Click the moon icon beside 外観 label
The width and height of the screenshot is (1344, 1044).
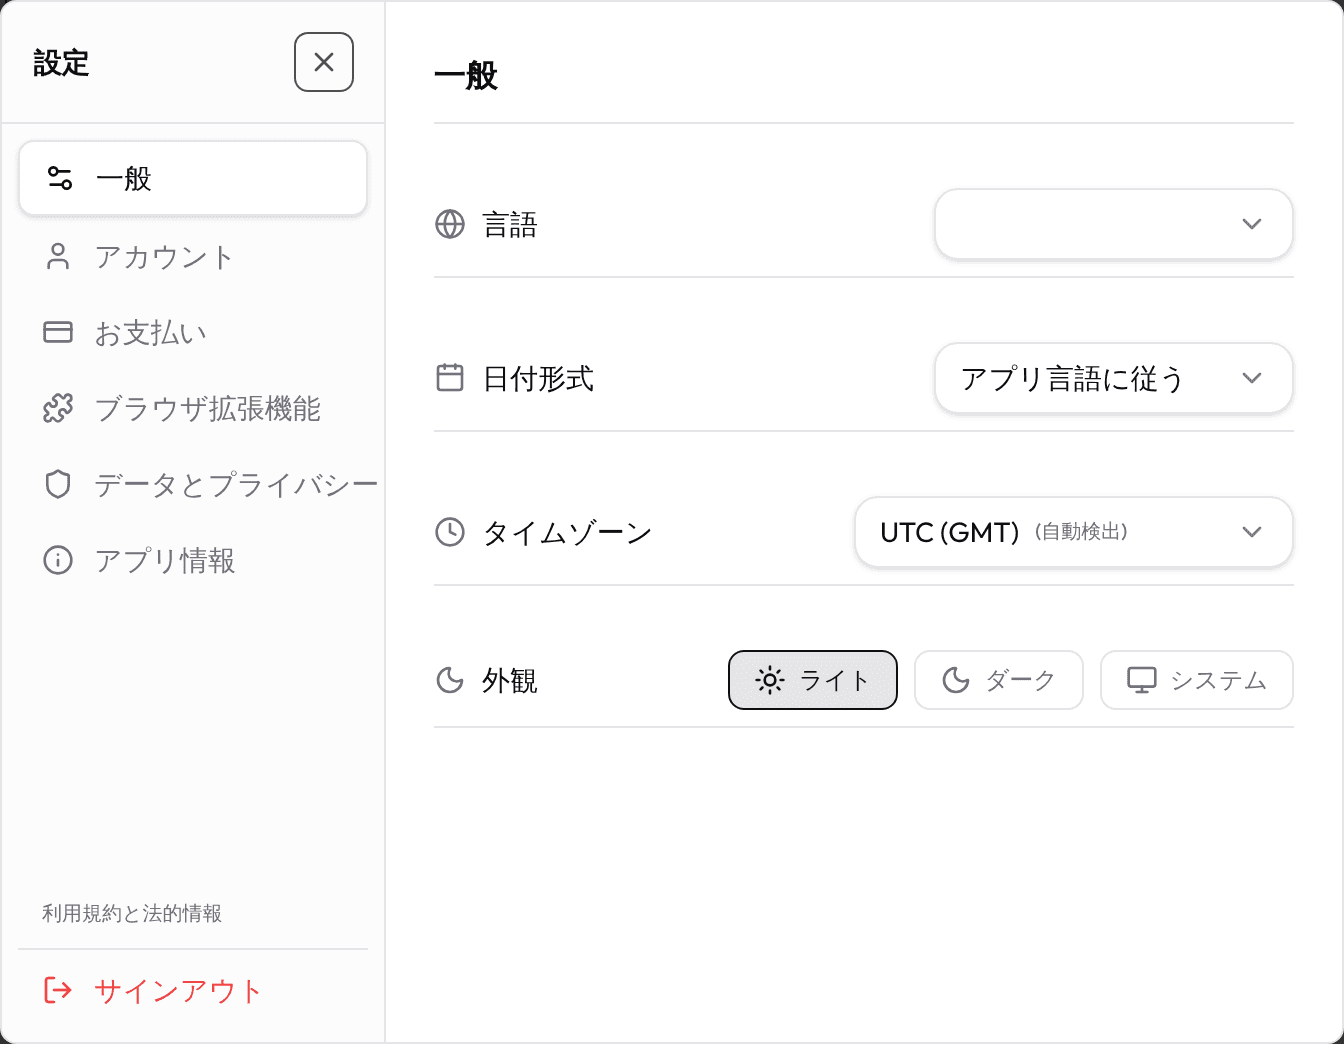point(450,680)
